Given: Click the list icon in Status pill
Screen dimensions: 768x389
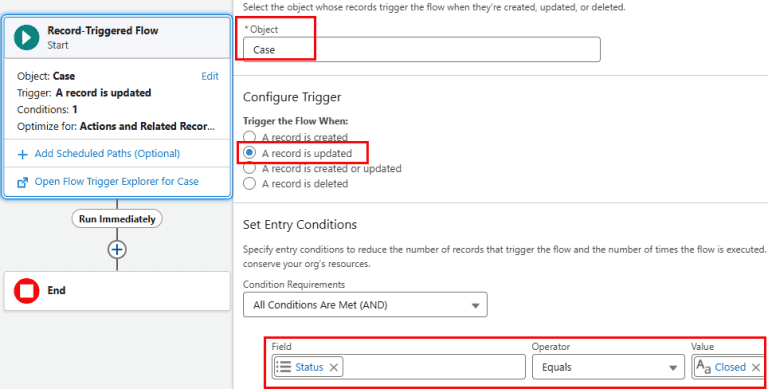Looking at the screenshot, I should [x=284, y=367].
